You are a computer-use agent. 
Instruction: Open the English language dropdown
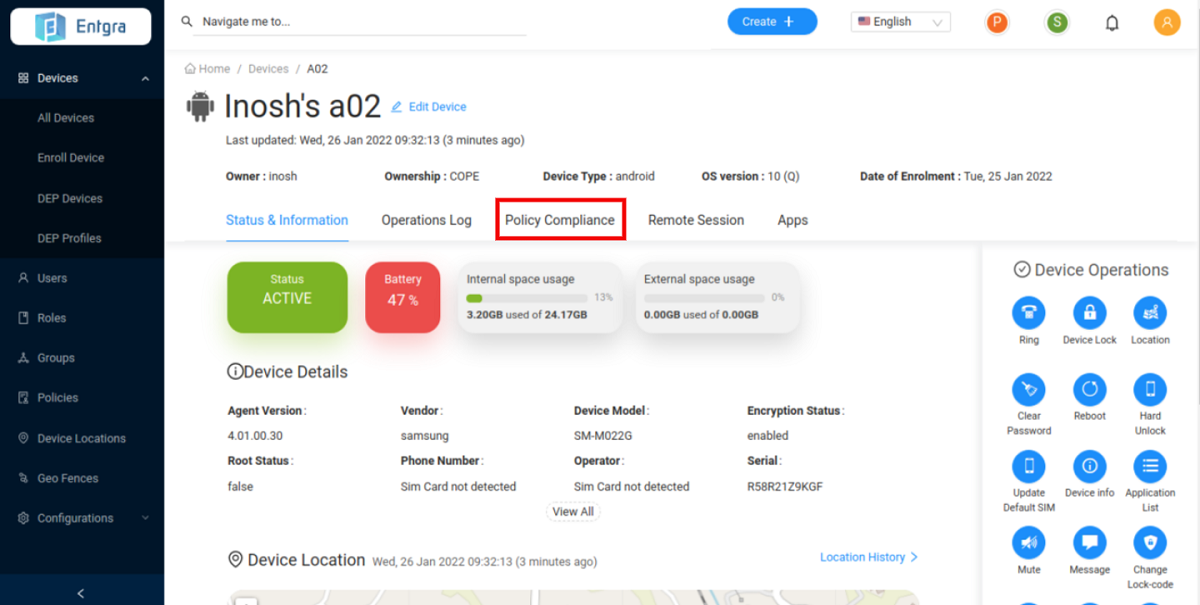[x=900, y=22]
